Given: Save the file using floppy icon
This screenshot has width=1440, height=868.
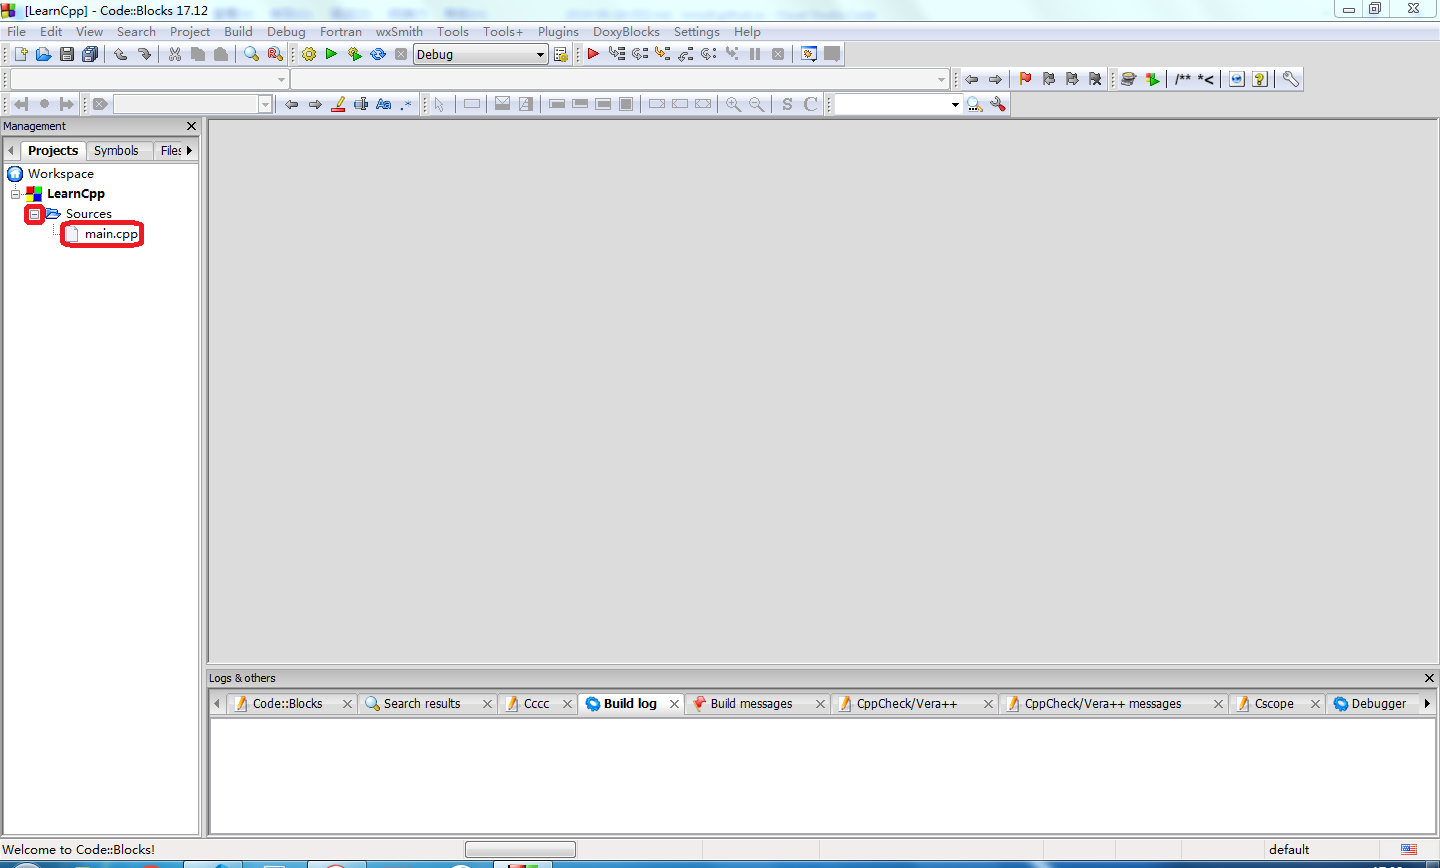Looking at the screenshot, I should [x=67, y=54].
